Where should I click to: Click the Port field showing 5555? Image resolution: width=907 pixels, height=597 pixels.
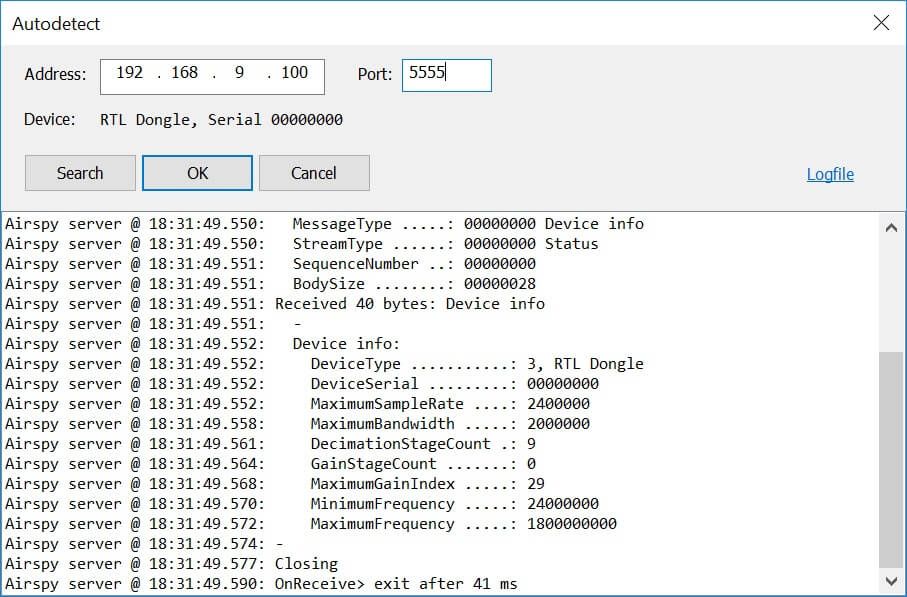(446, 75)
